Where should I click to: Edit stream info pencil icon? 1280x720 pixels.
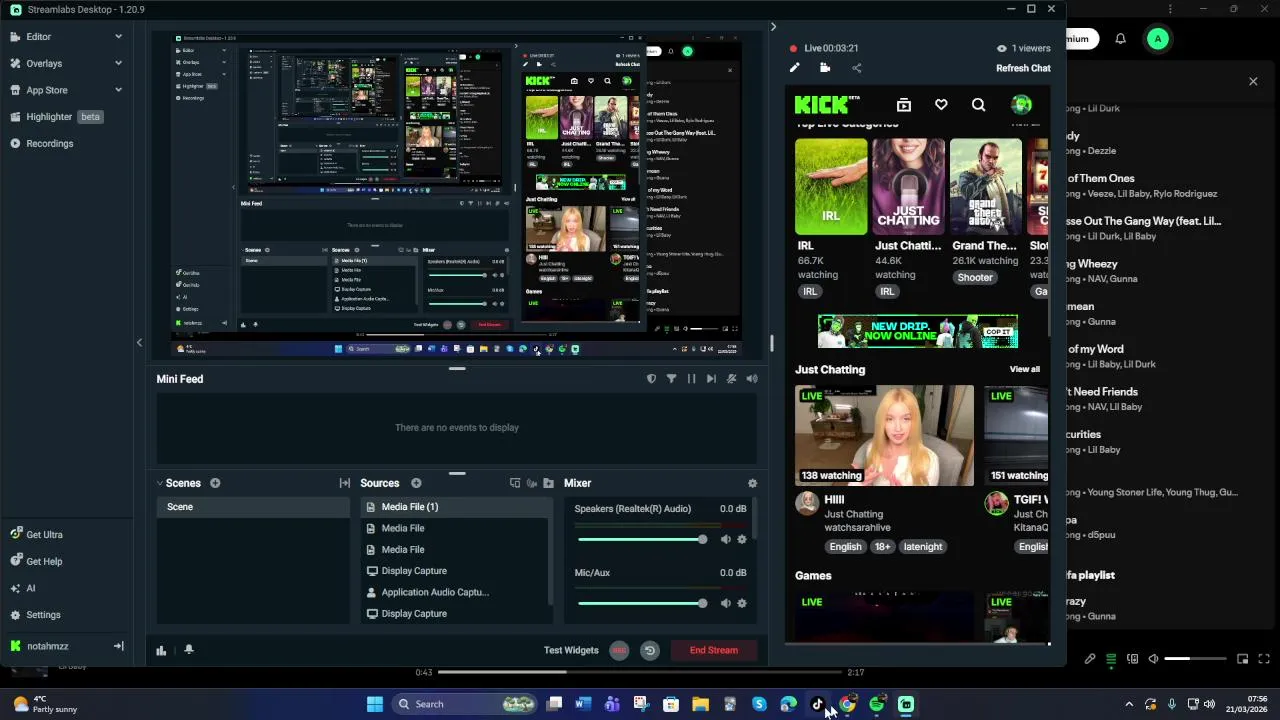pyautogui.click(x=795, y=68)
